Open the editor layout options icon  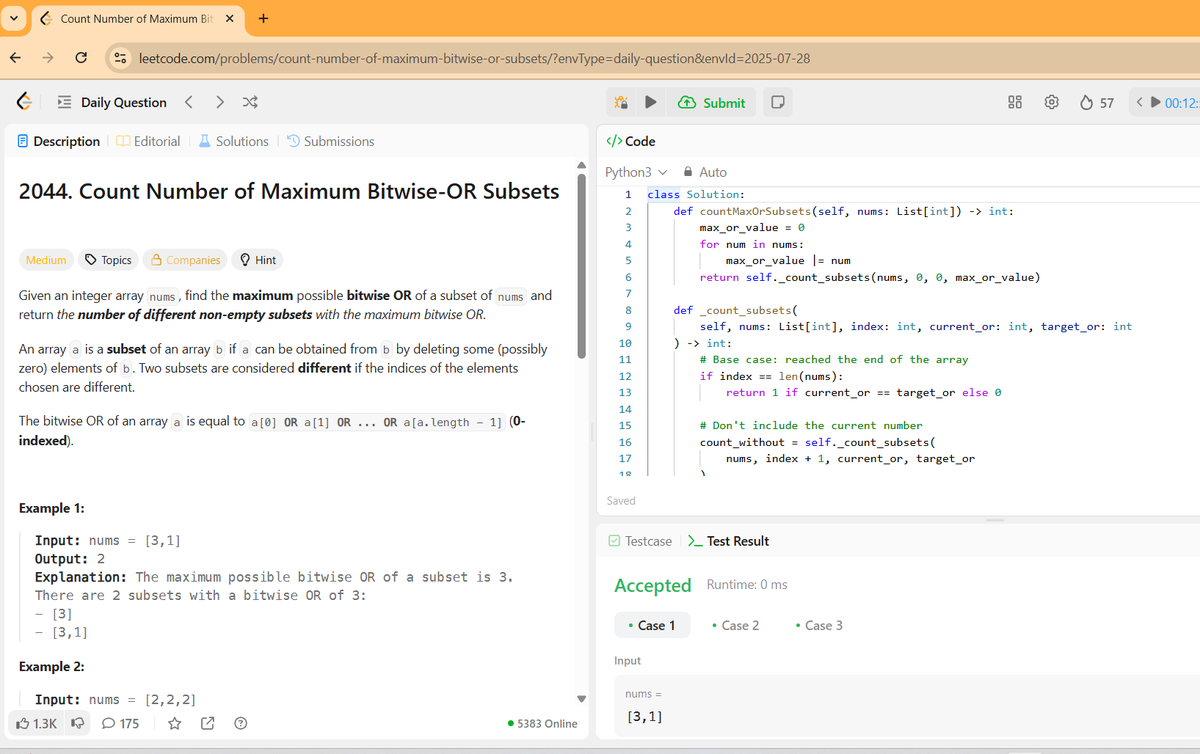(x=1014, y=102)
